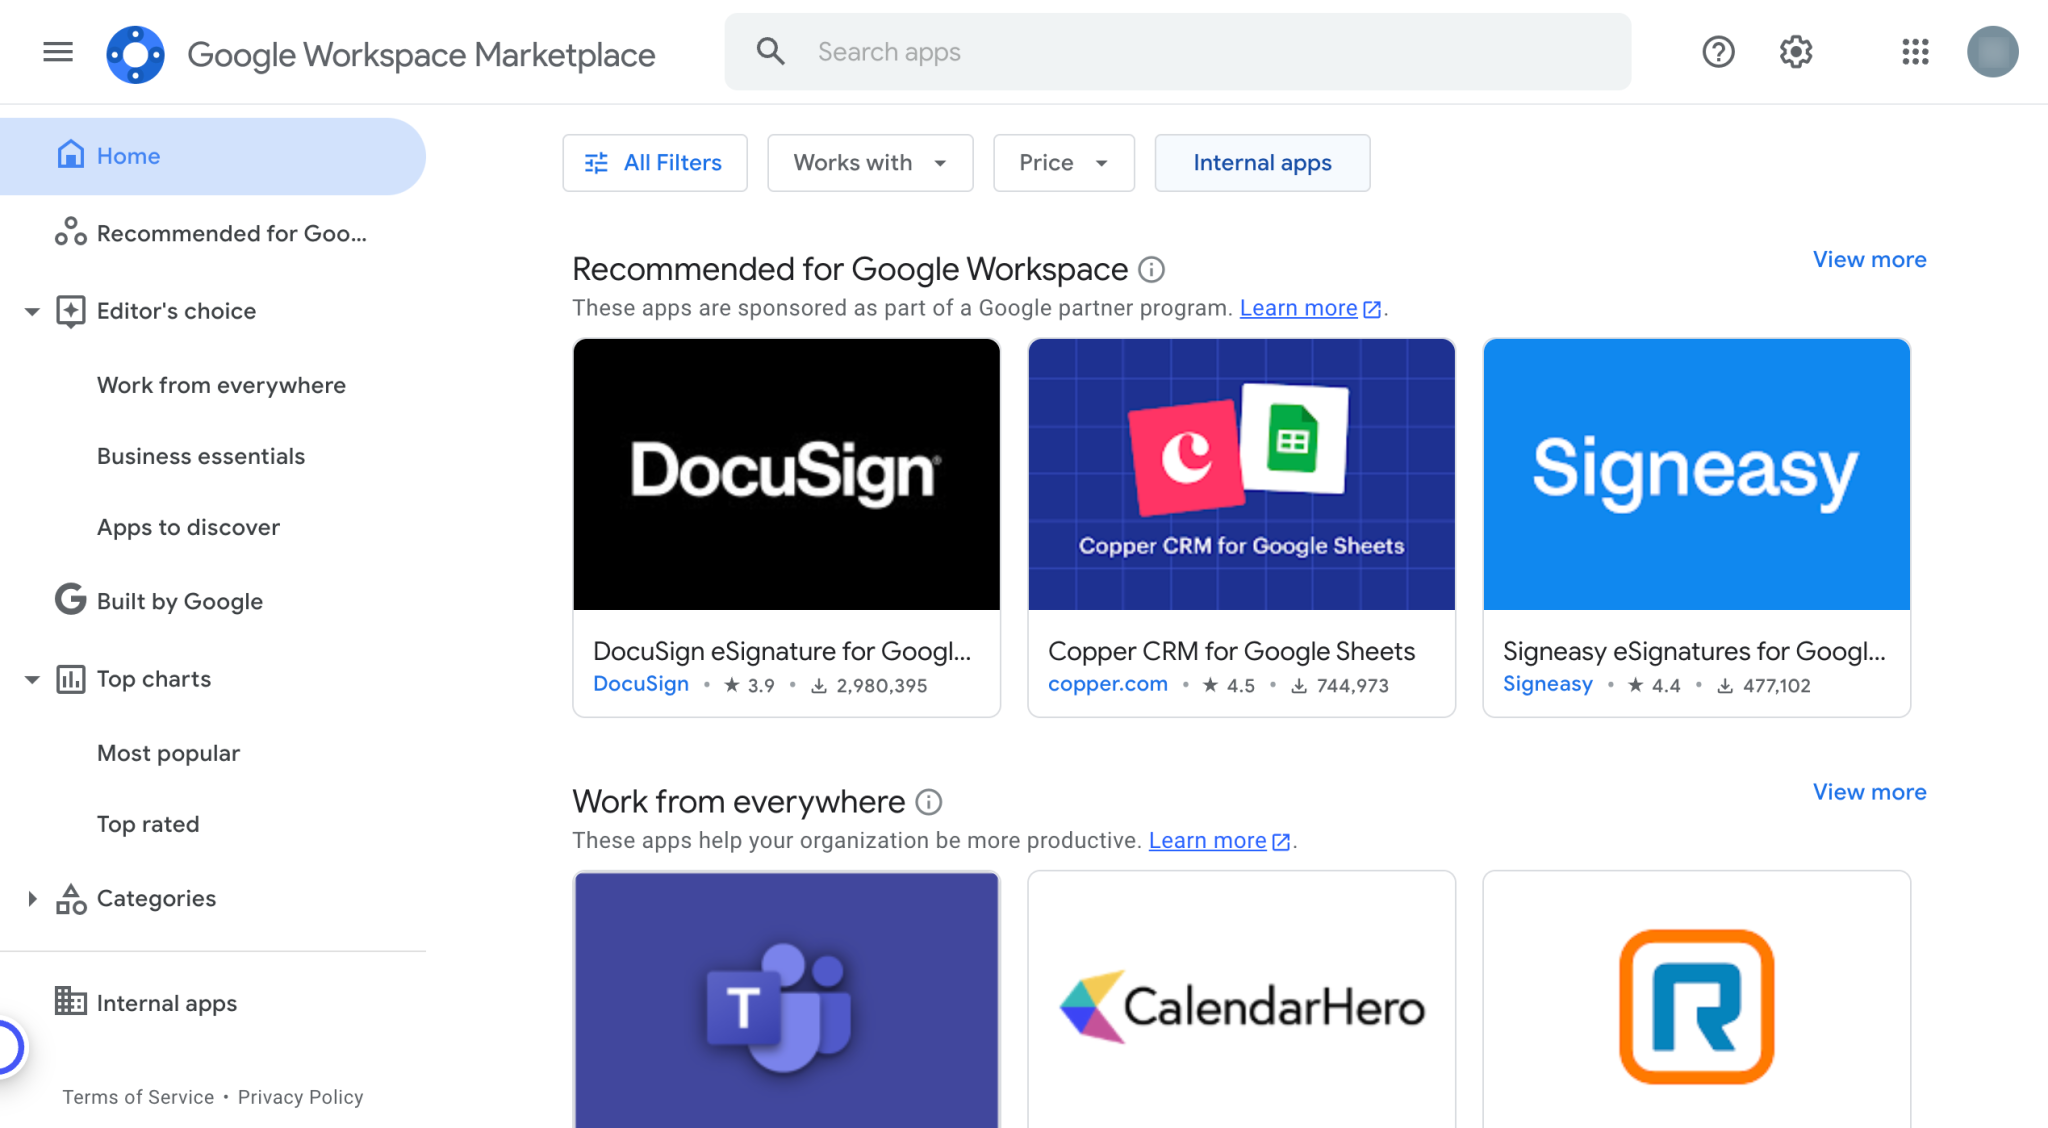The width and height of the screenshot is (2048, 1128).
Task: Open the Google apps grid launcher
Action: click(x=1915, y=52)
